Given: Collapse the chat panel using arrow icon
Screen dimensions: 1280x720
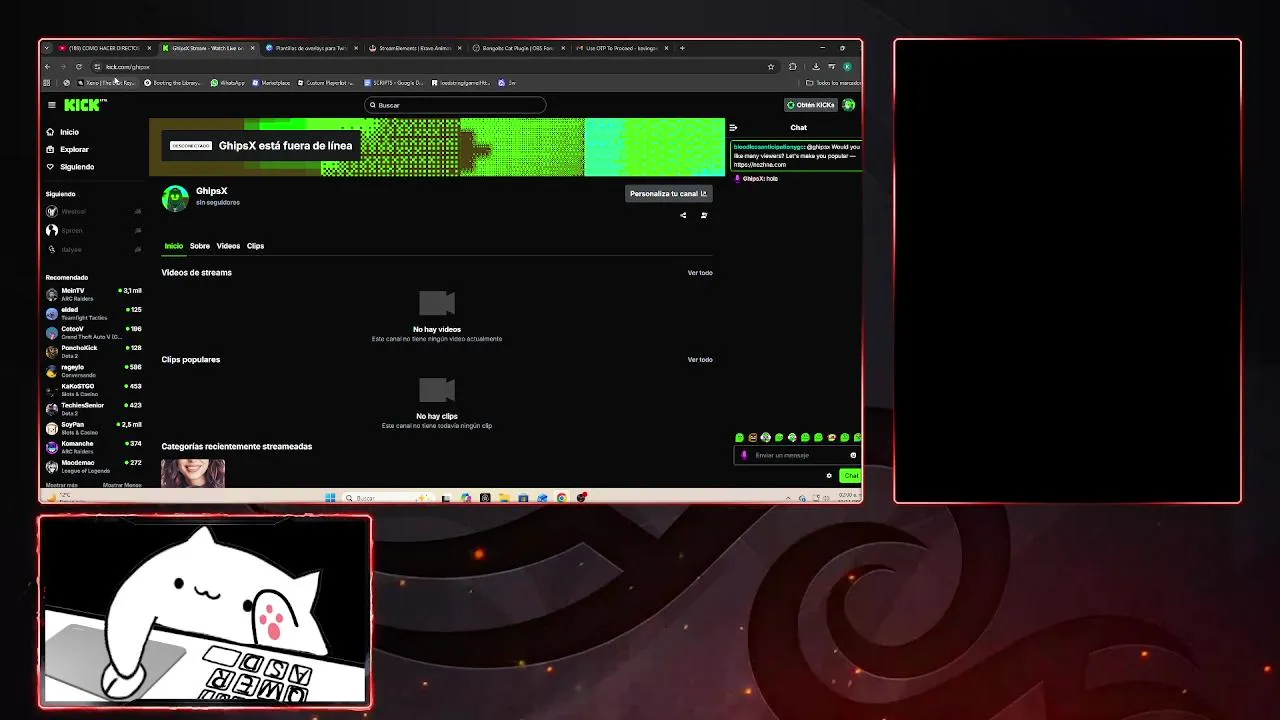Looking at the screenshot, I should coord(733,128).
